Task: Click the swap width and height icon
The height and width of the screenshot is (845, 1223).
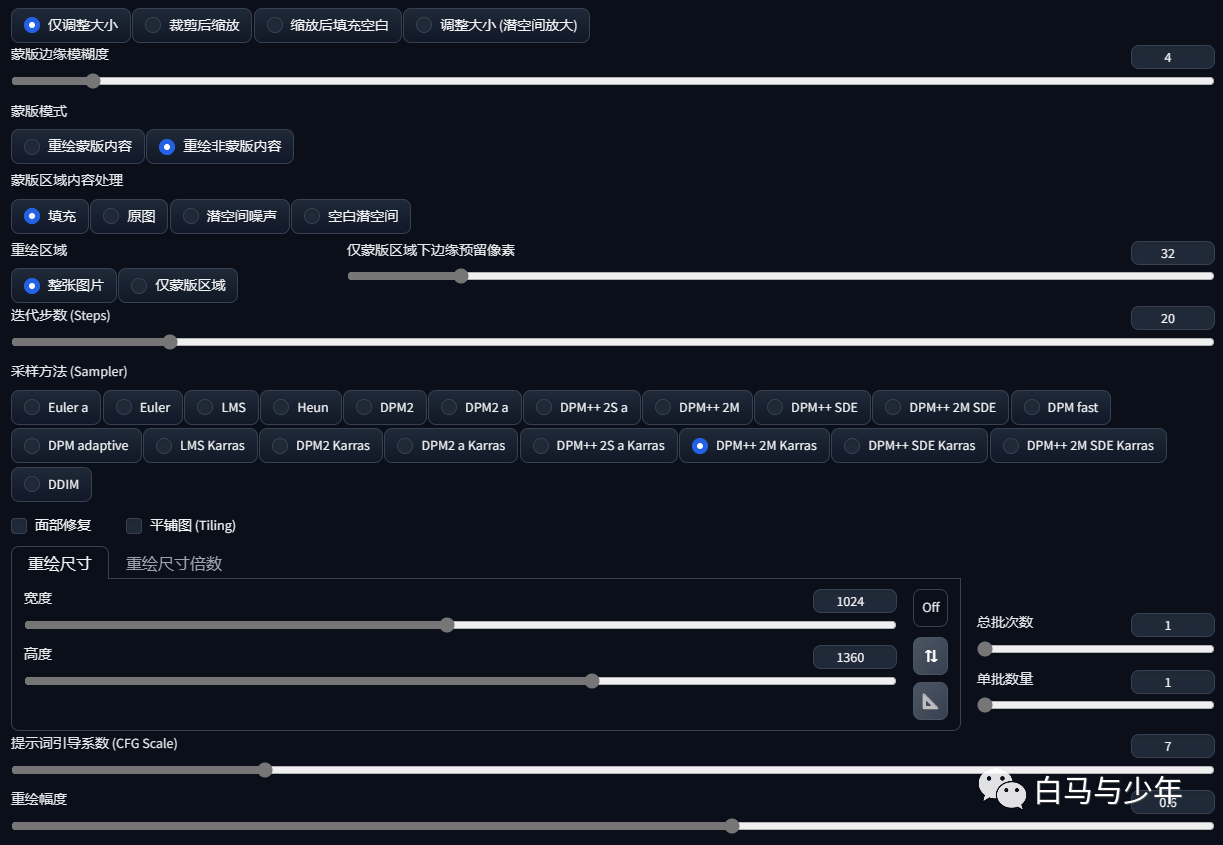Action: click(x=930, y=656)
